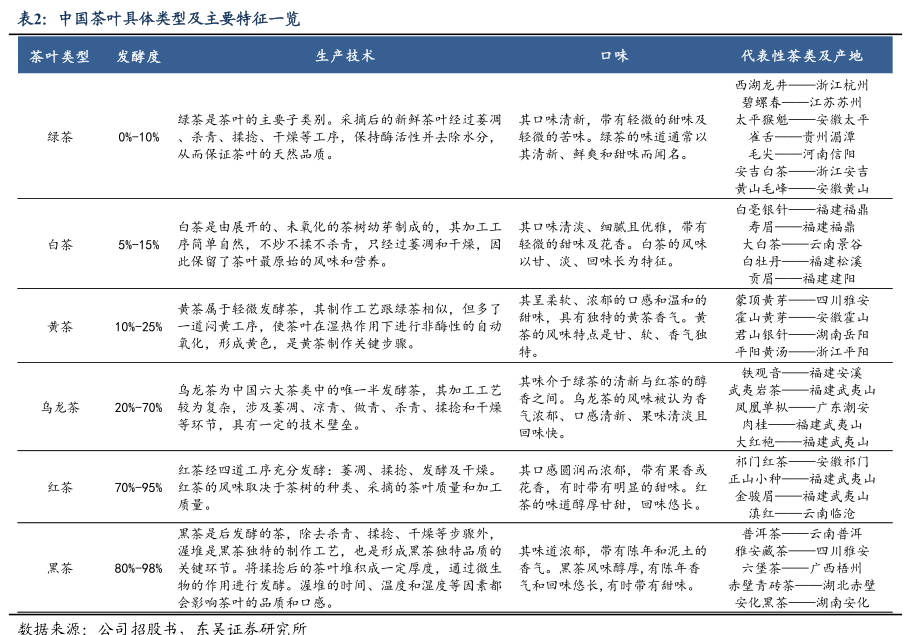Click the '黑茶' row label in first column

click(59, 568)
